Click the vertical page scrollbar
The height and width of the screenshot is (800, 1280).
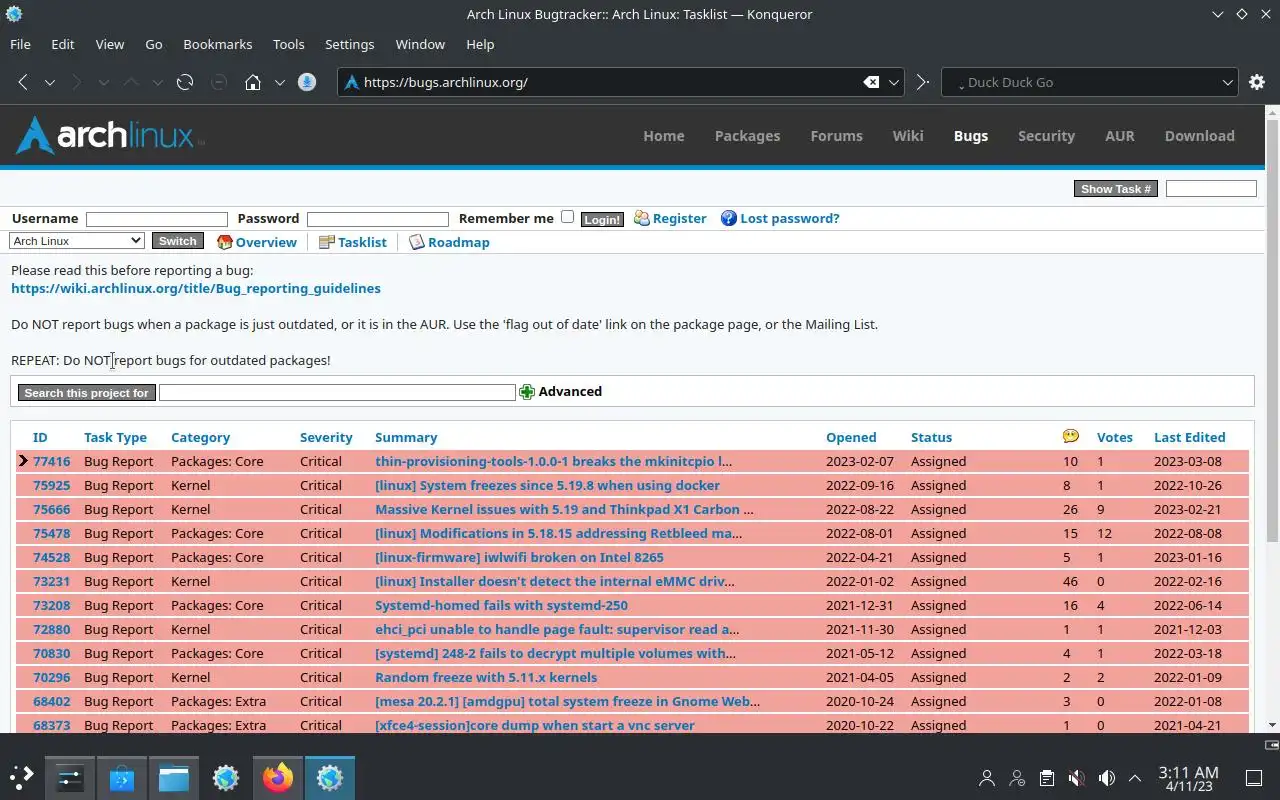point(1272,419)
